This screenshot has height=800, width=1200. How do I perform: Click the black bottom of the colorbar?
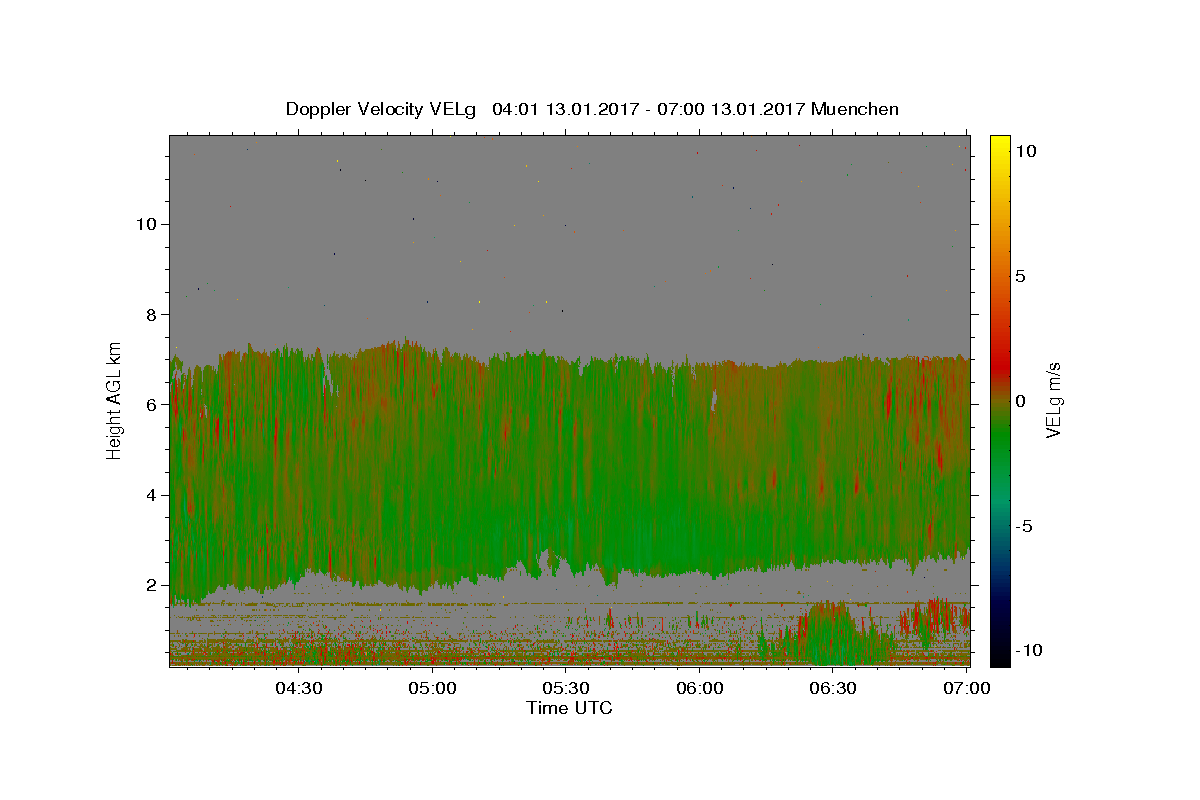1000,660
